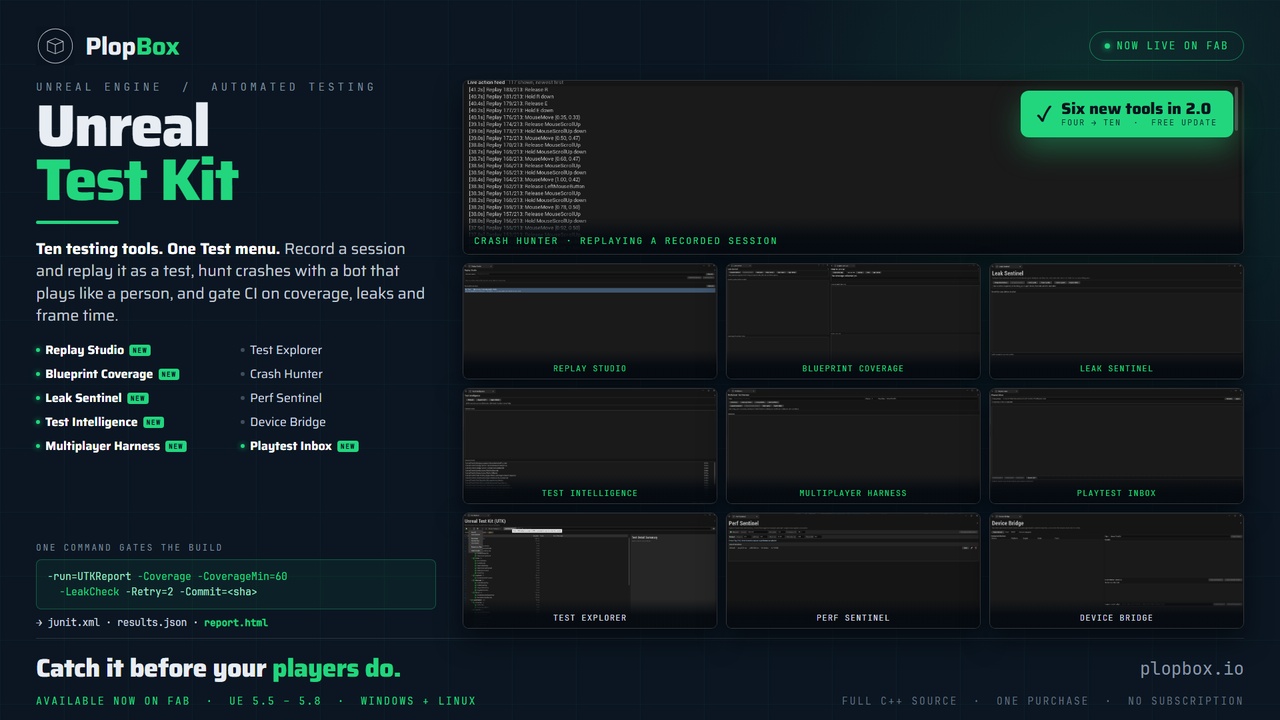Click 'Full C++ Source' footer text
Image resolution: width=1280 pixels, height=720 pixels.
coord(899,701)
